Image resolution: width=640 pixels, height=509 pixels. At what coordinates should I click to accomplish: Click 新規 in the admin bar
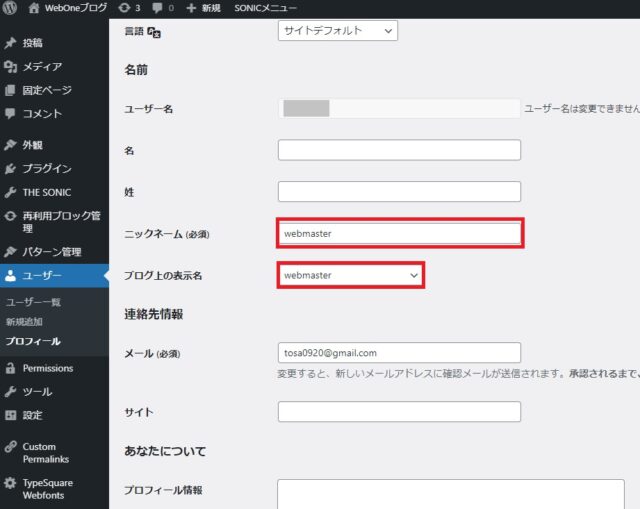click(x=211, y=8)
